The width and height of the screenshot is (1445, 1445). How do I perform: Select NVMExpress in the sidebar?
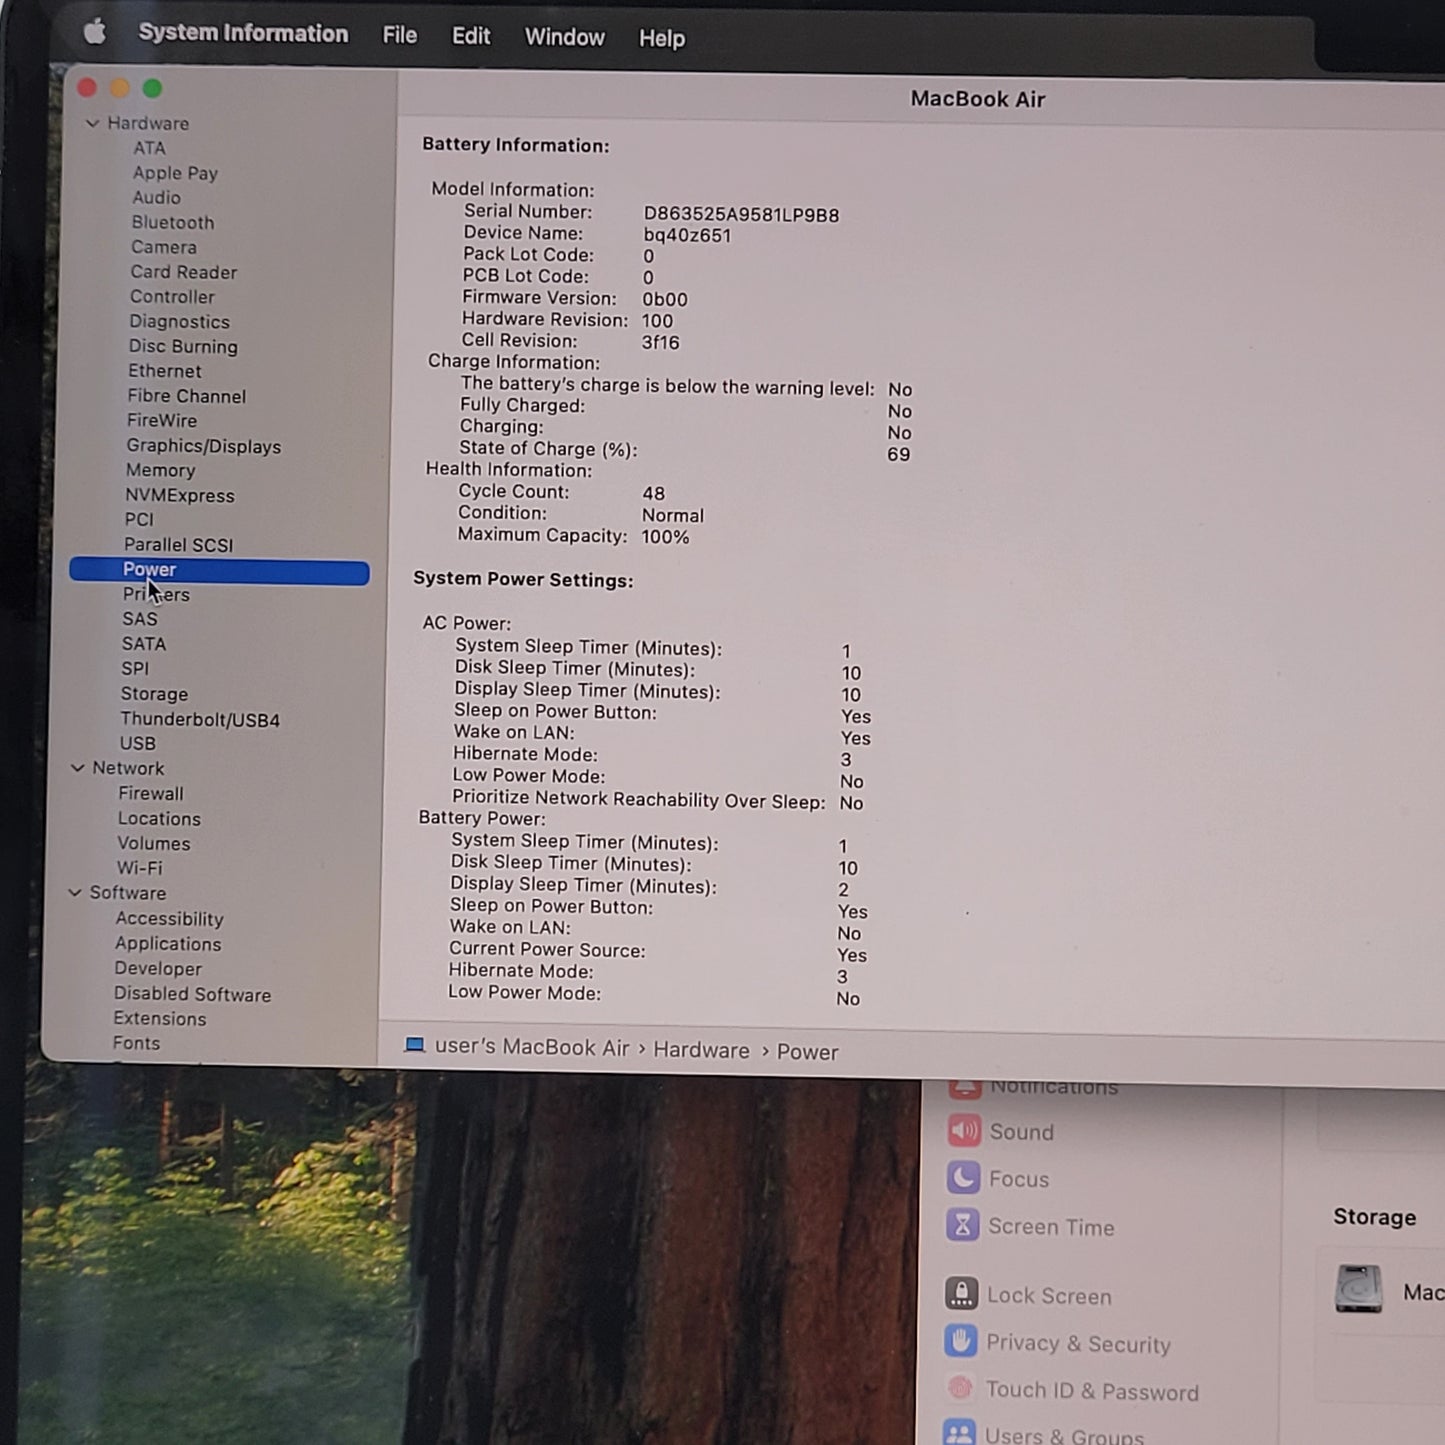[x=180, y=495]
